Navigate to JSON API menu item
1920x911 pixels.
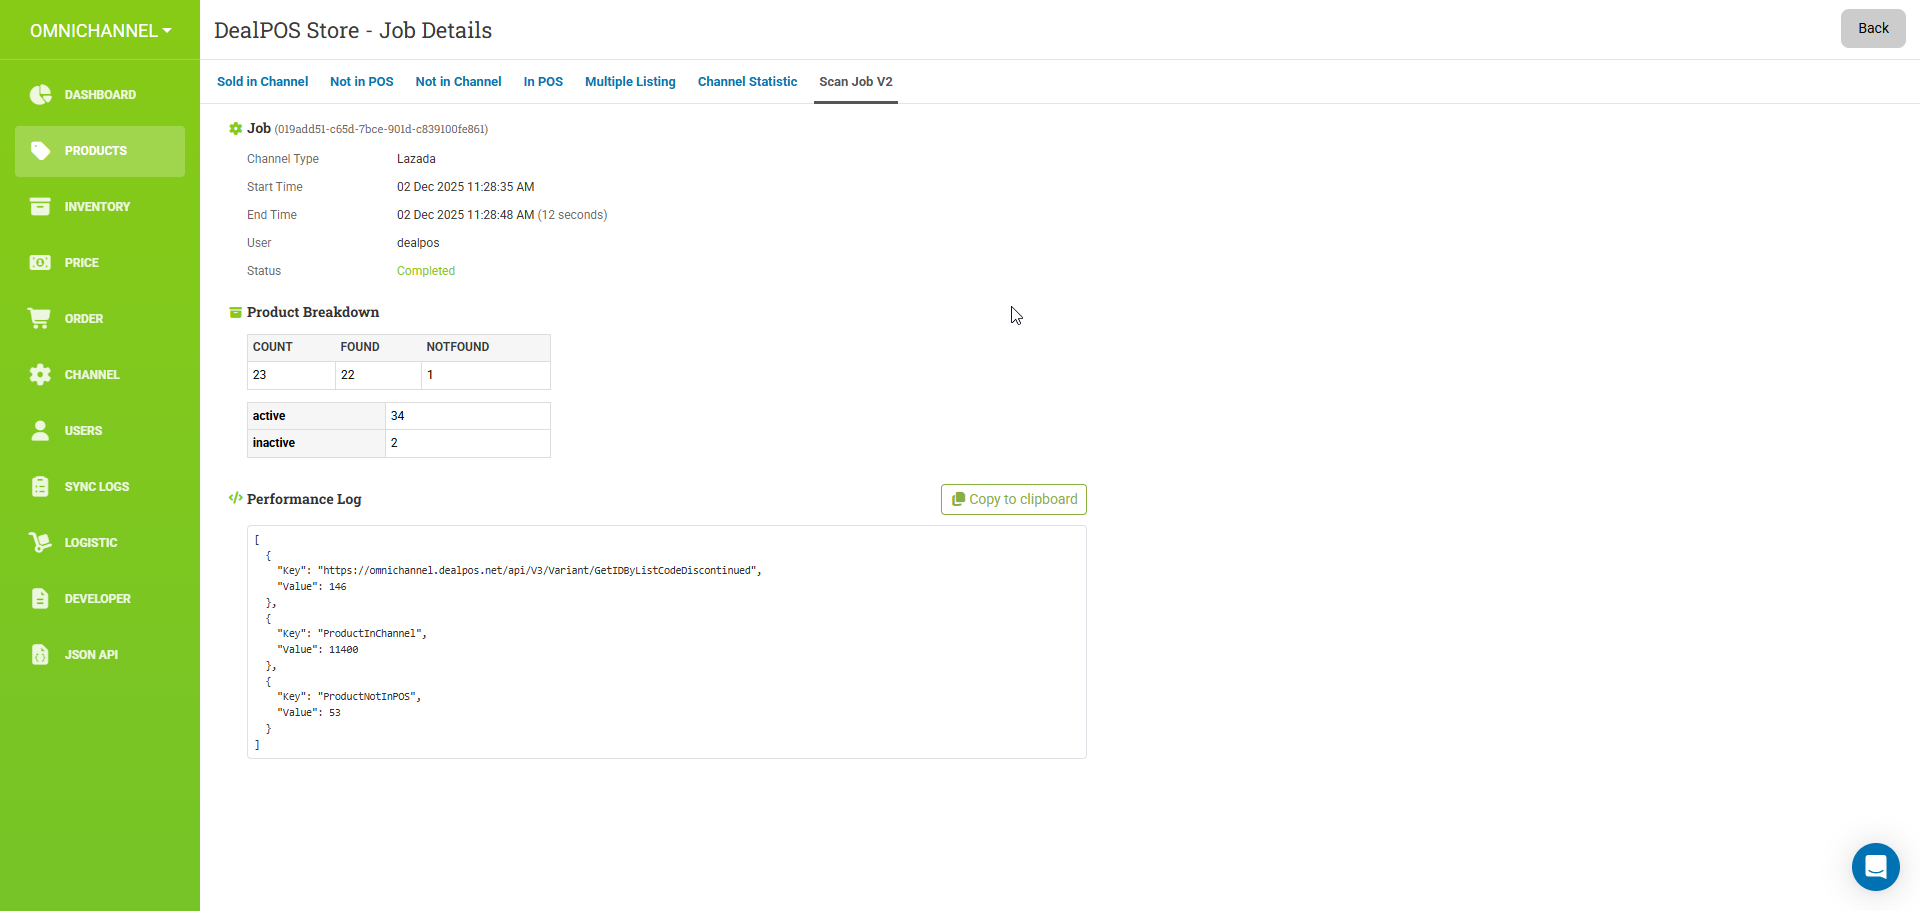pyautogui.click(x=100, y=655)
